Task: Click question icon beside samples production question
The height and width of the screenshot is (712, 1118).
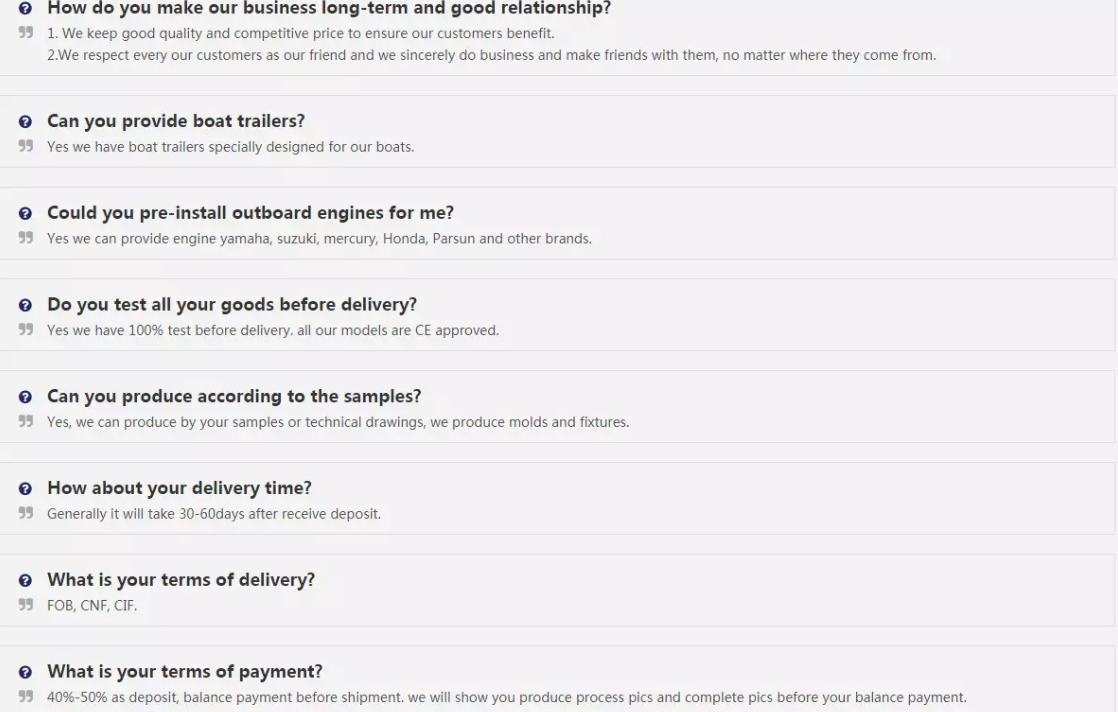Action: coord(25,397)
